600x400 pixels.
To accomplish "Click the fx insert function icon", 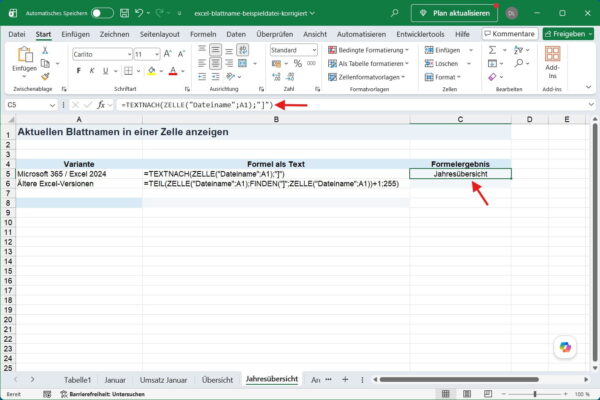I will tap(101, 105).
